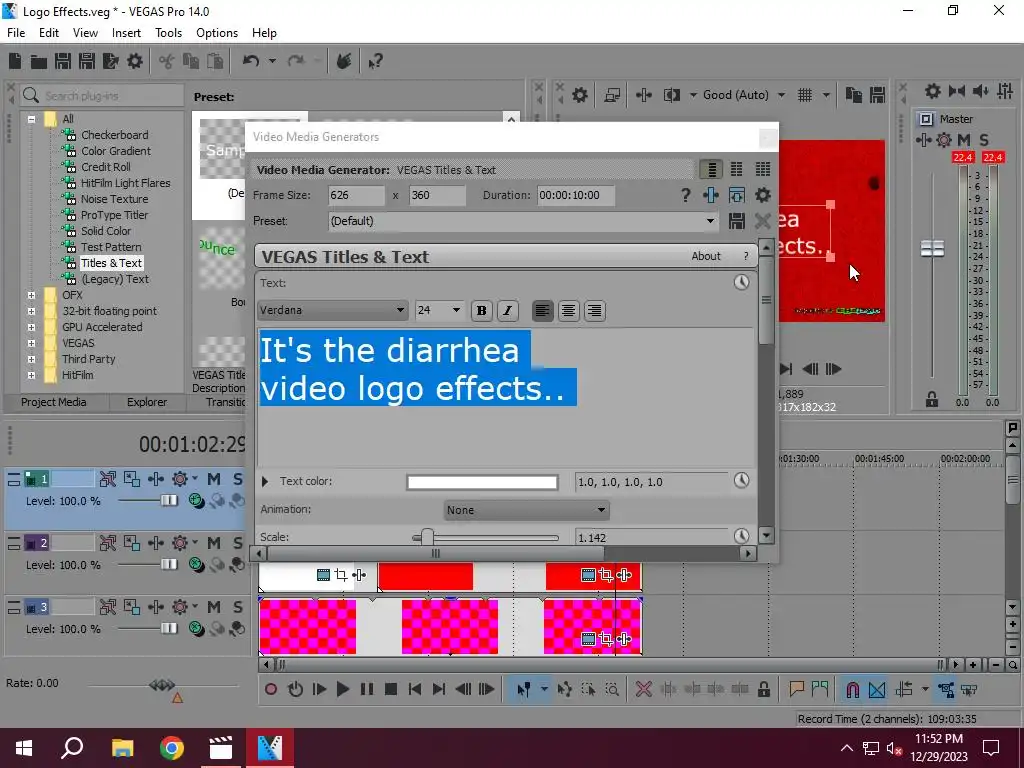Toggle Bold text formatting

pyautogui.click(x=481, y=311)
